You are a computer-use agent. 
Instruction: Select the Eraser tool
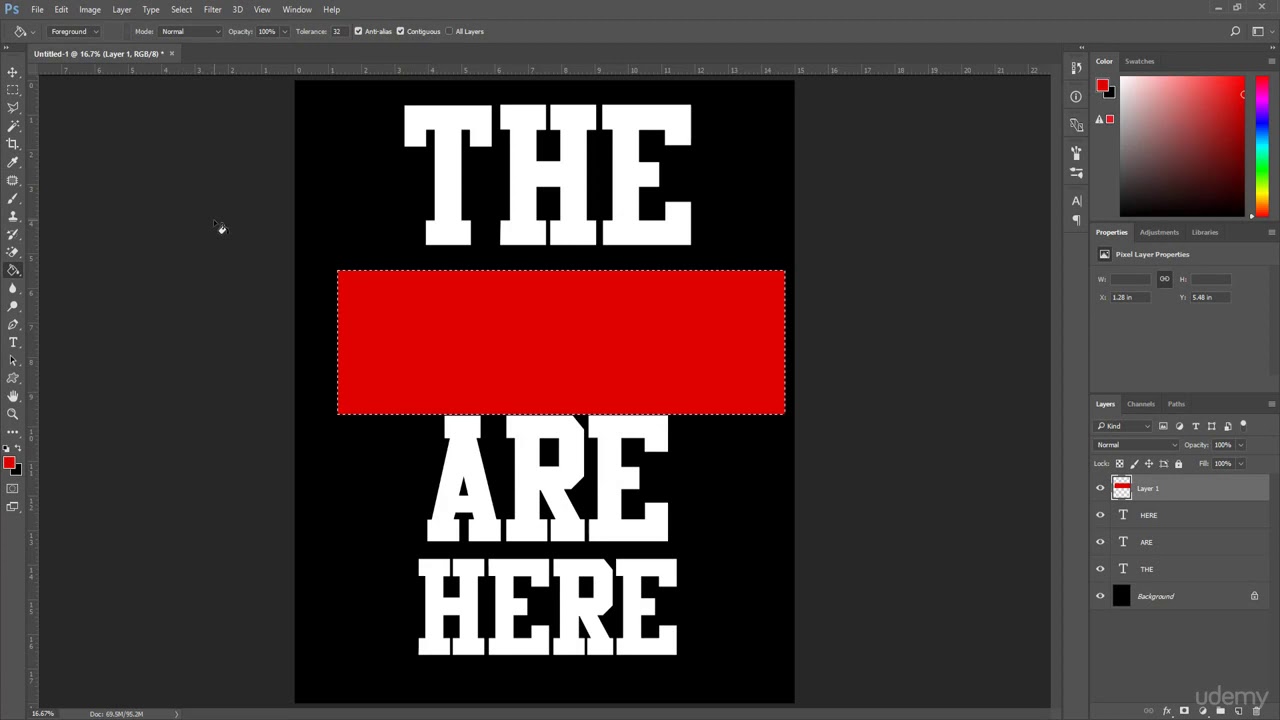pos(13,252)
